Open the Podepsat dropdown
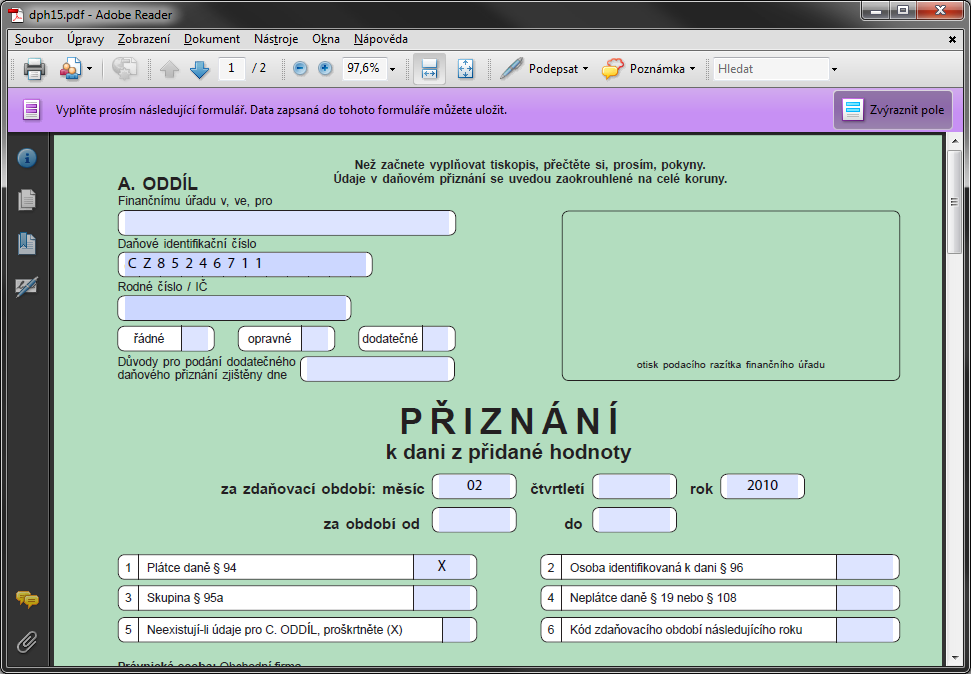971x674 pixels. click(x=585, y=69)
